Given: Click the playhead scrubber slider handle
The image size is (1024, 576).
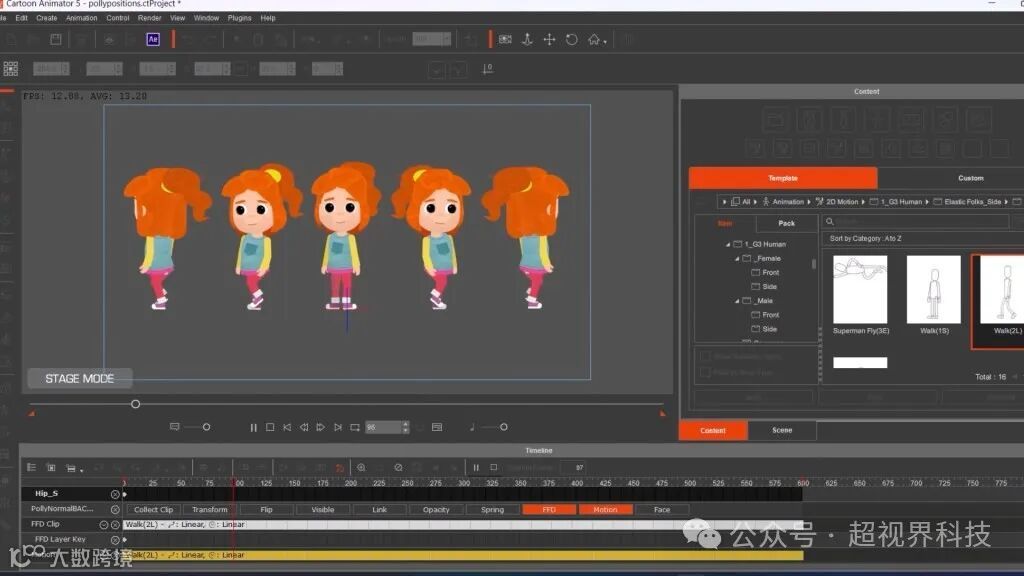Looking at the screenshot, I should (136, 404).
